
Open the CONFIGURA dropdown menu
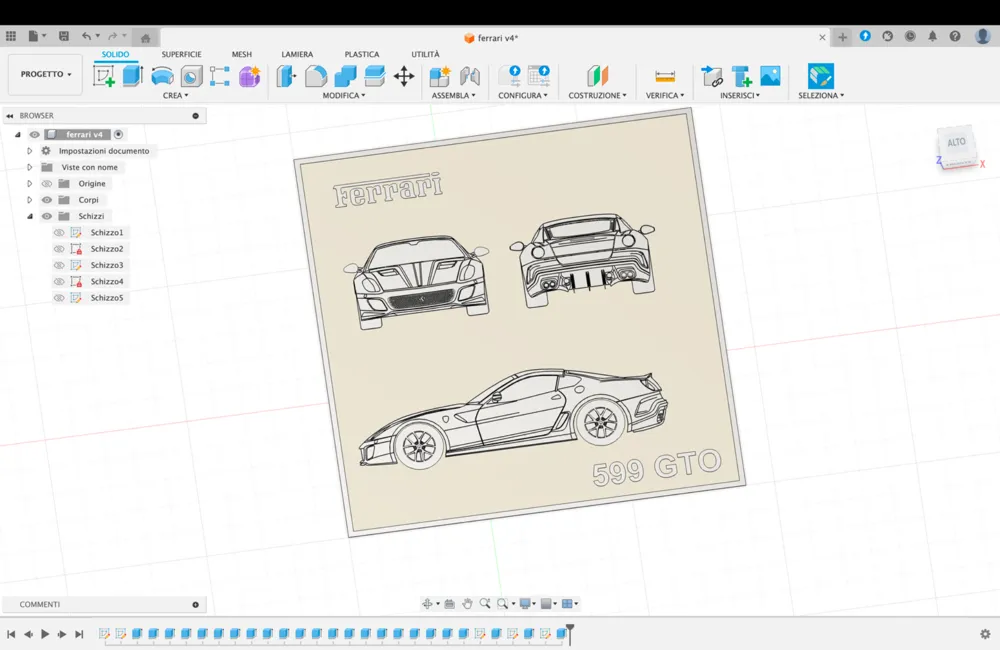523,96
